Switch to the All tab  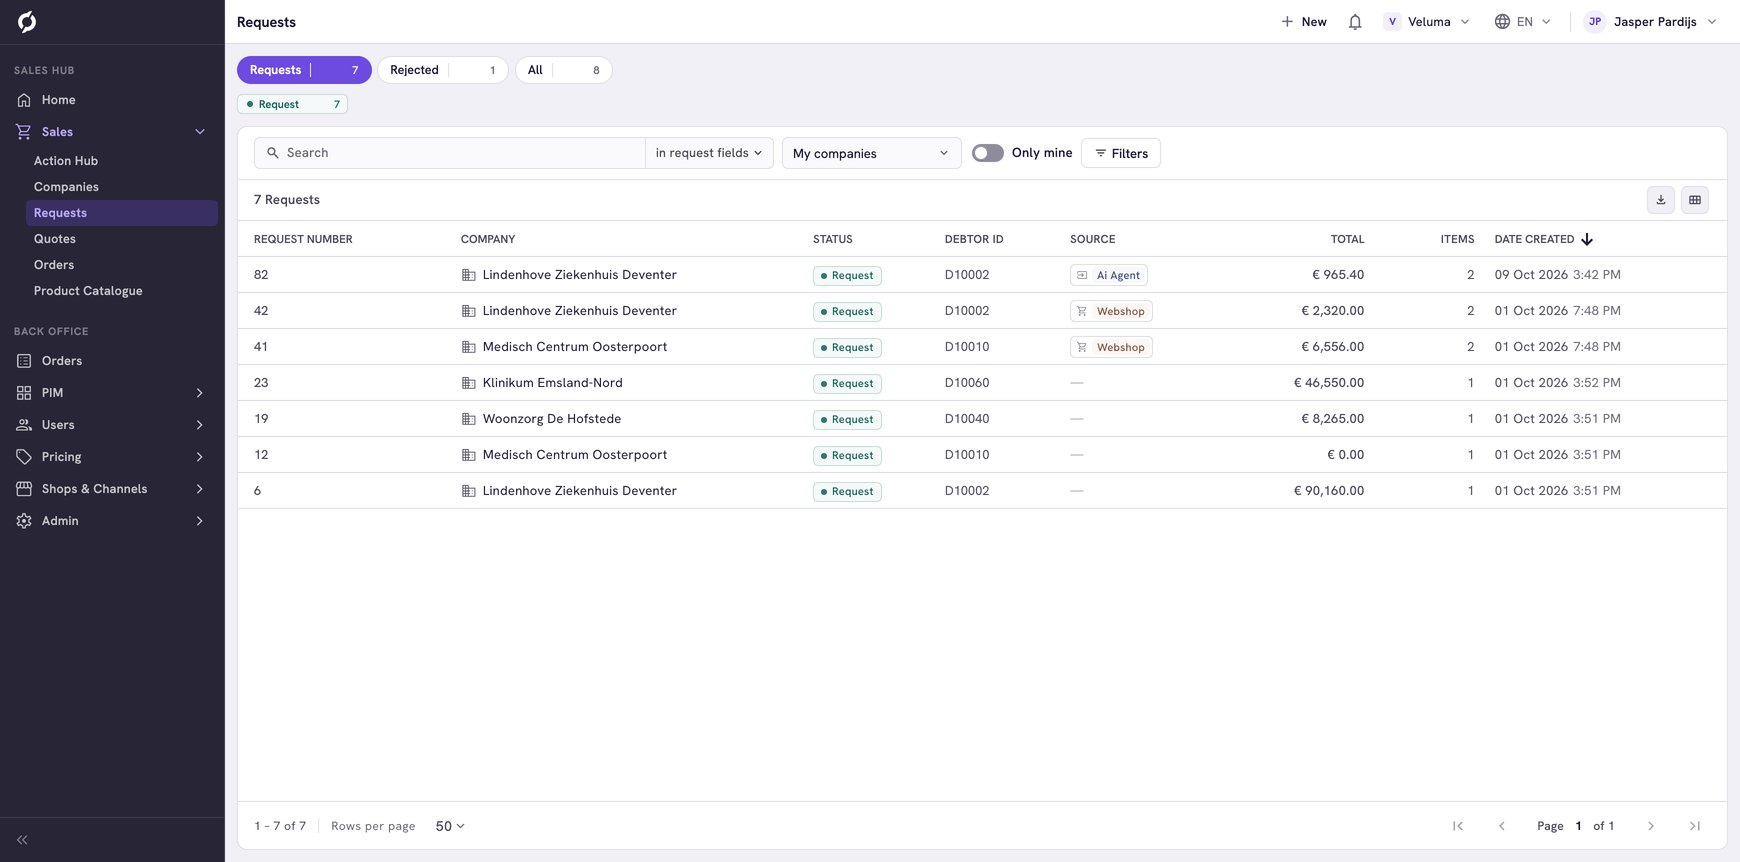pos(564,70)
